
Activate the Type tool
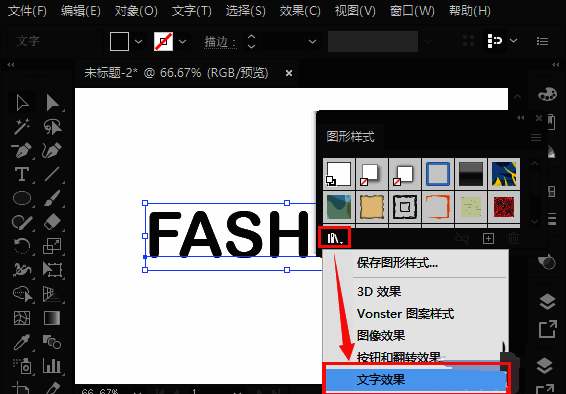22,174
